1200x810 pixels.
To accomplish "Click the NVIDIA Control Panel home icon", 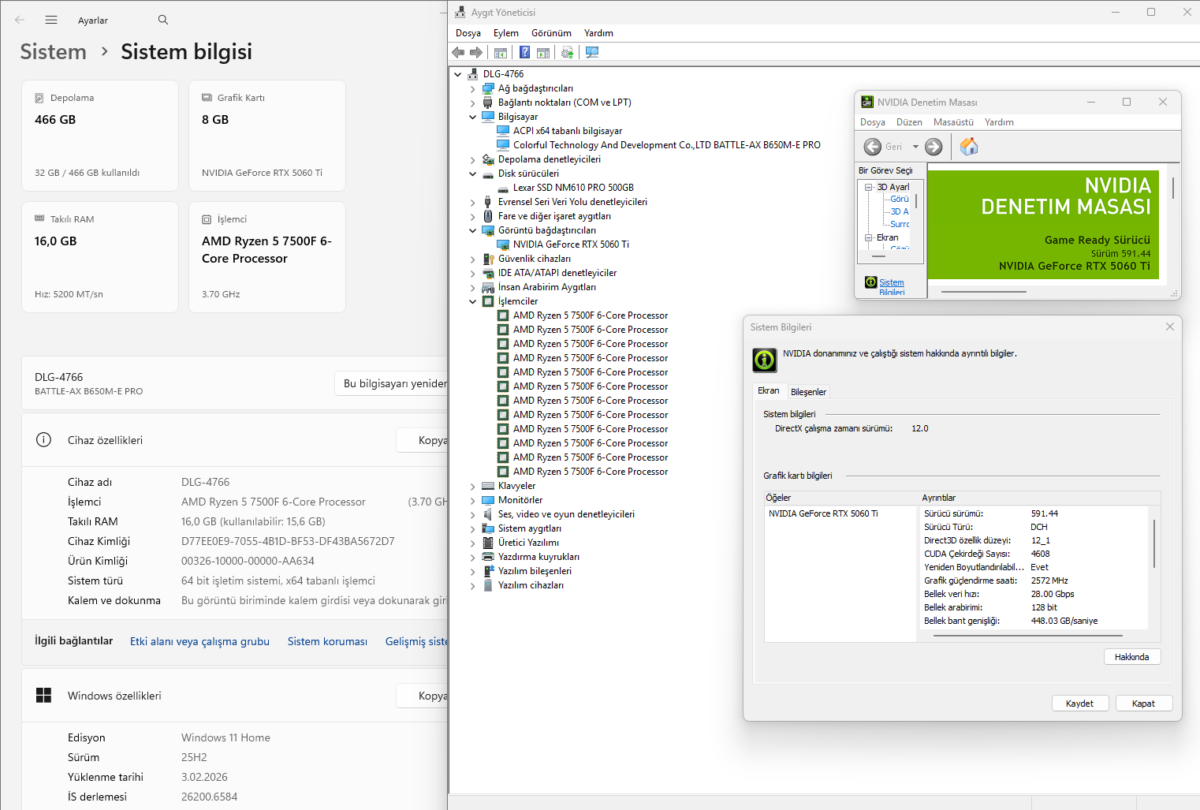I will coord(968,147).
